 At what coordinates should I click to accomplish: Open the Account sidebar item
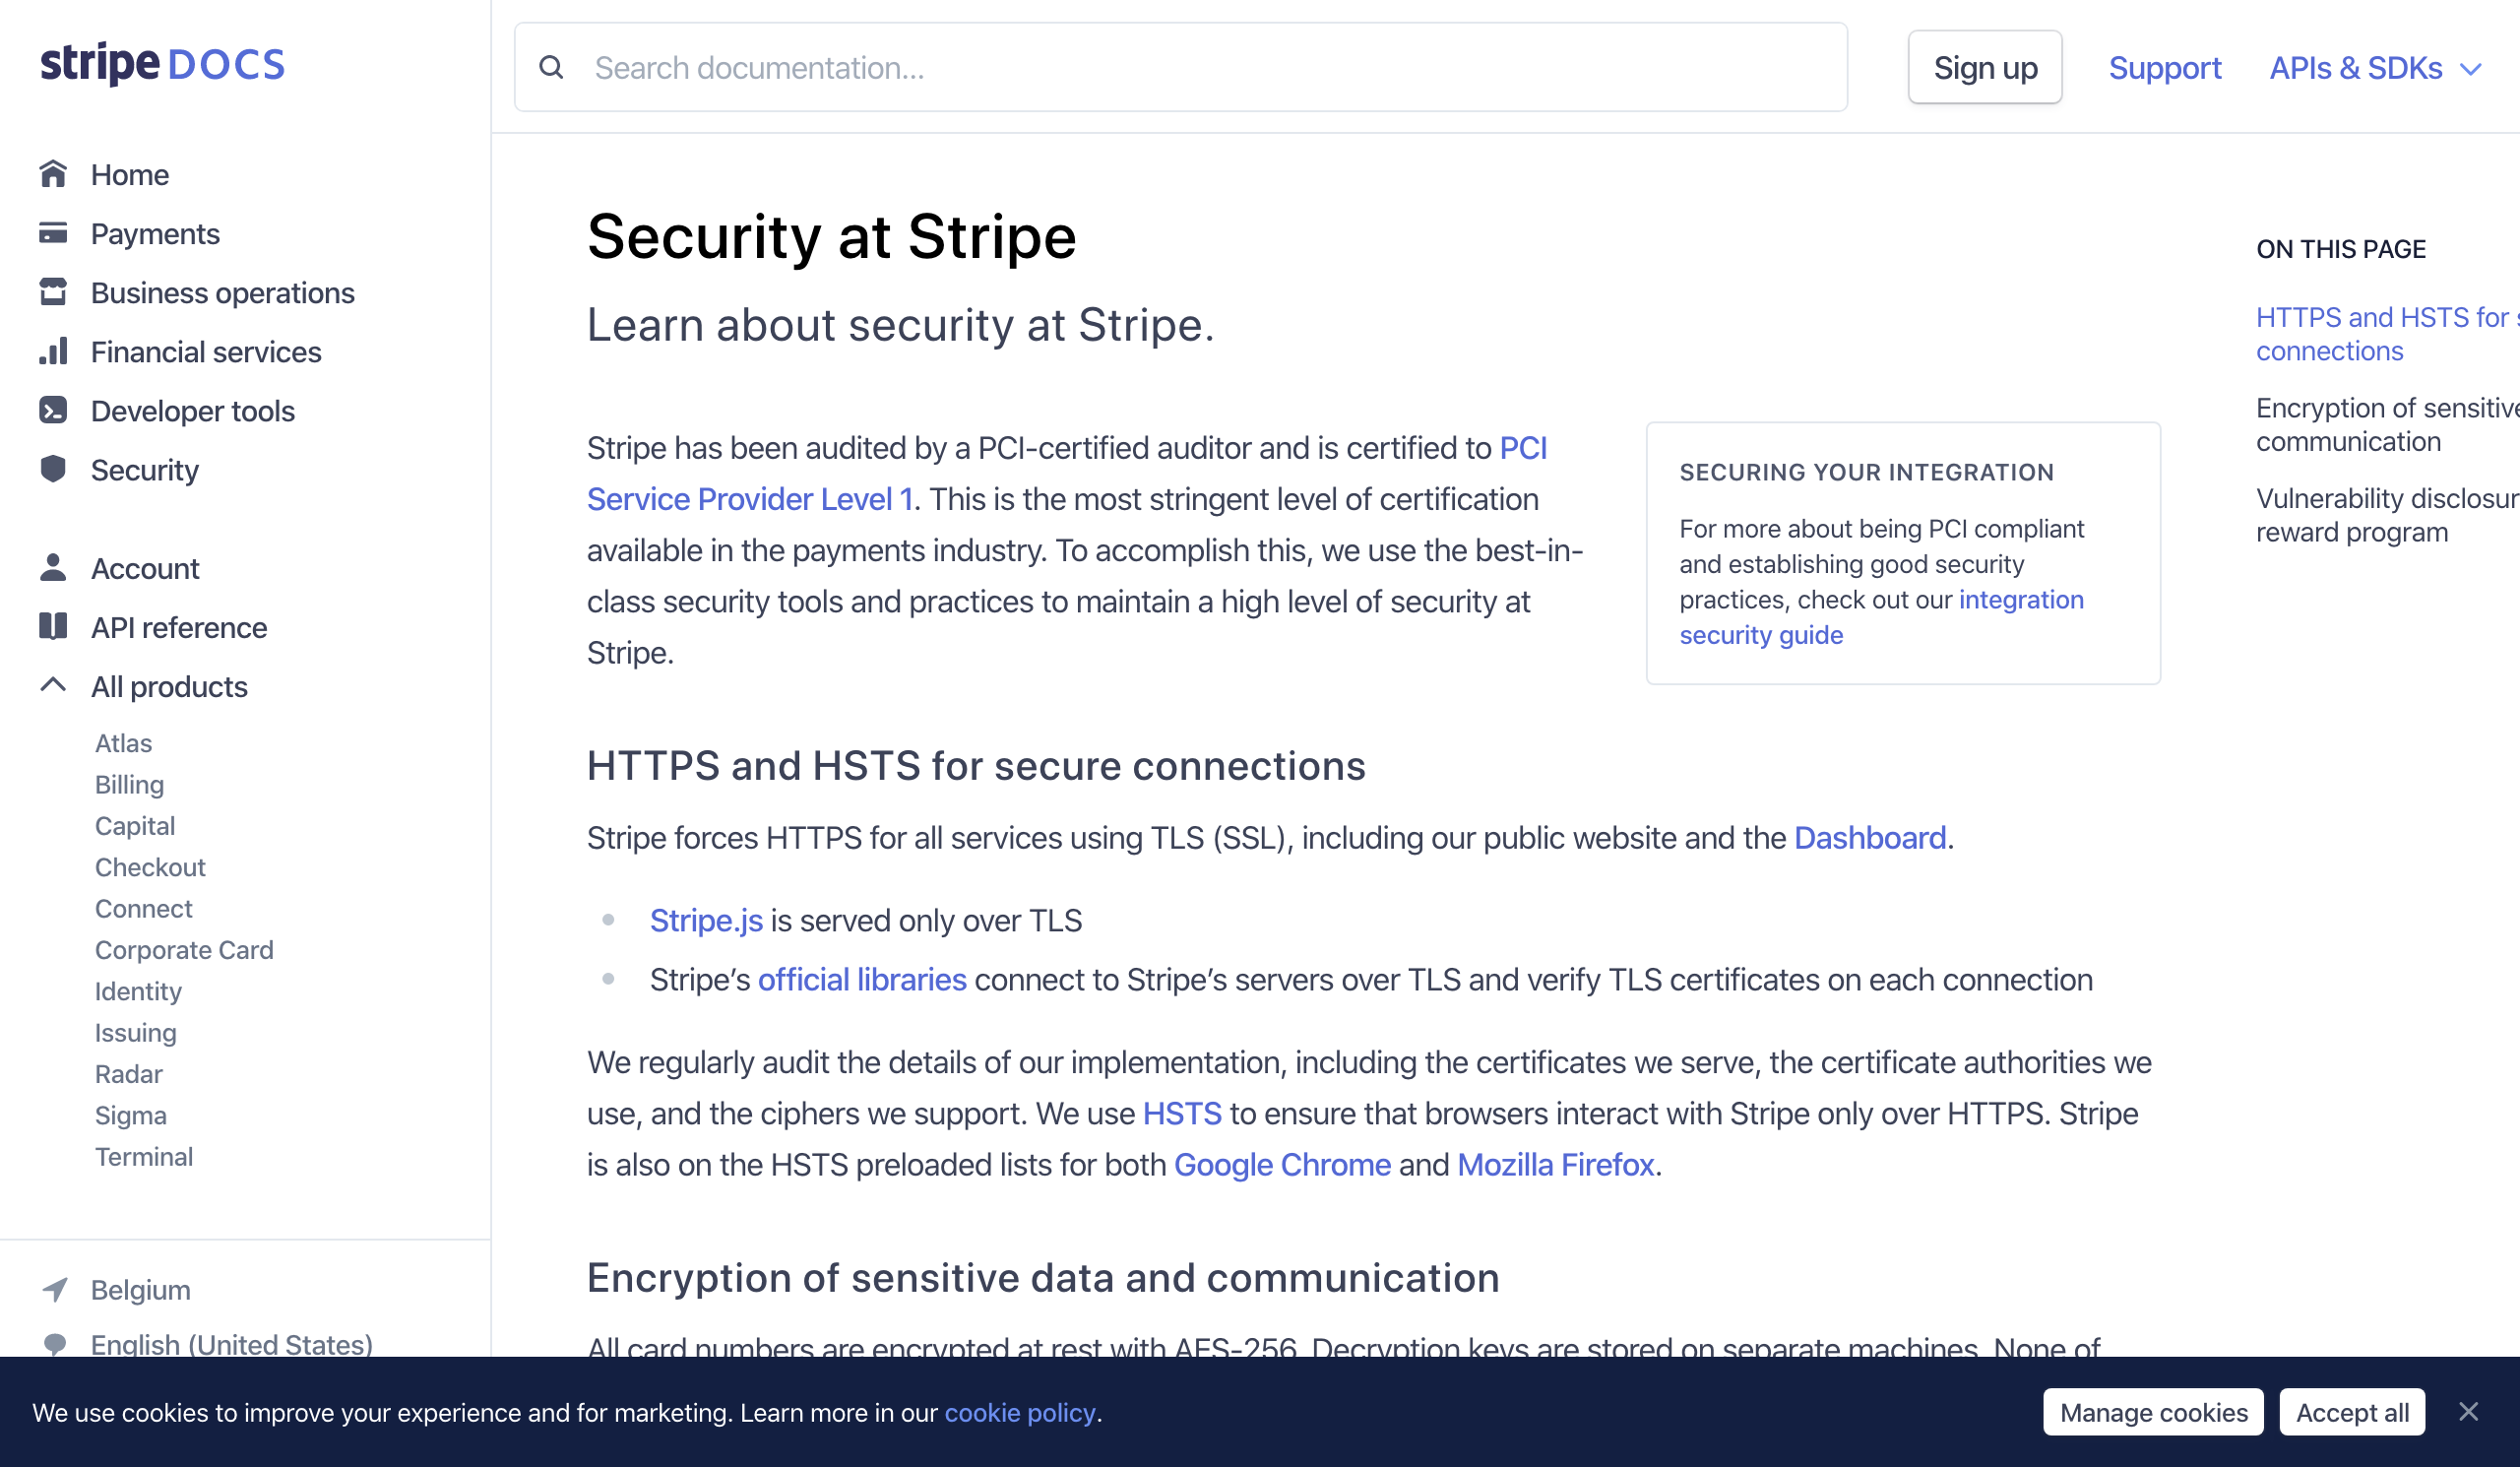tap(145, 567)
